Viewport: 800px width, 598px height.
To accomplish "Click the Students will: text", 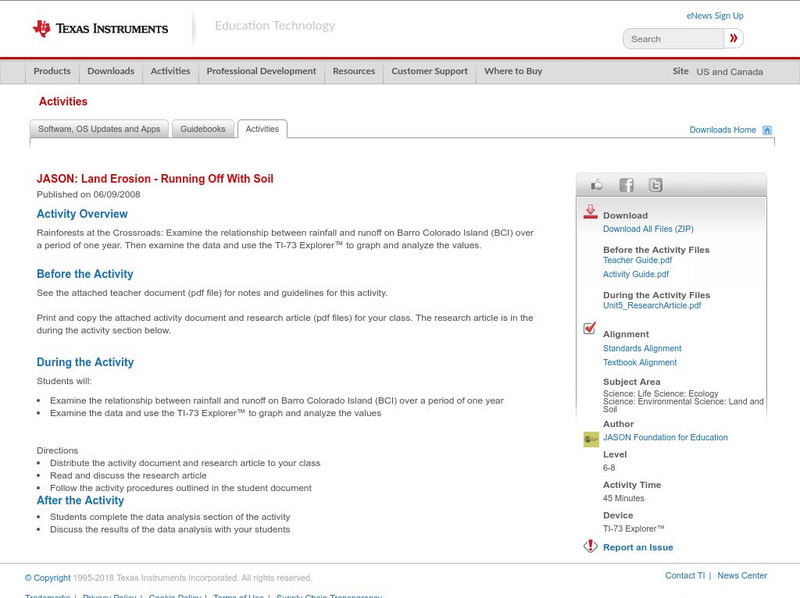I will (64, 381).
